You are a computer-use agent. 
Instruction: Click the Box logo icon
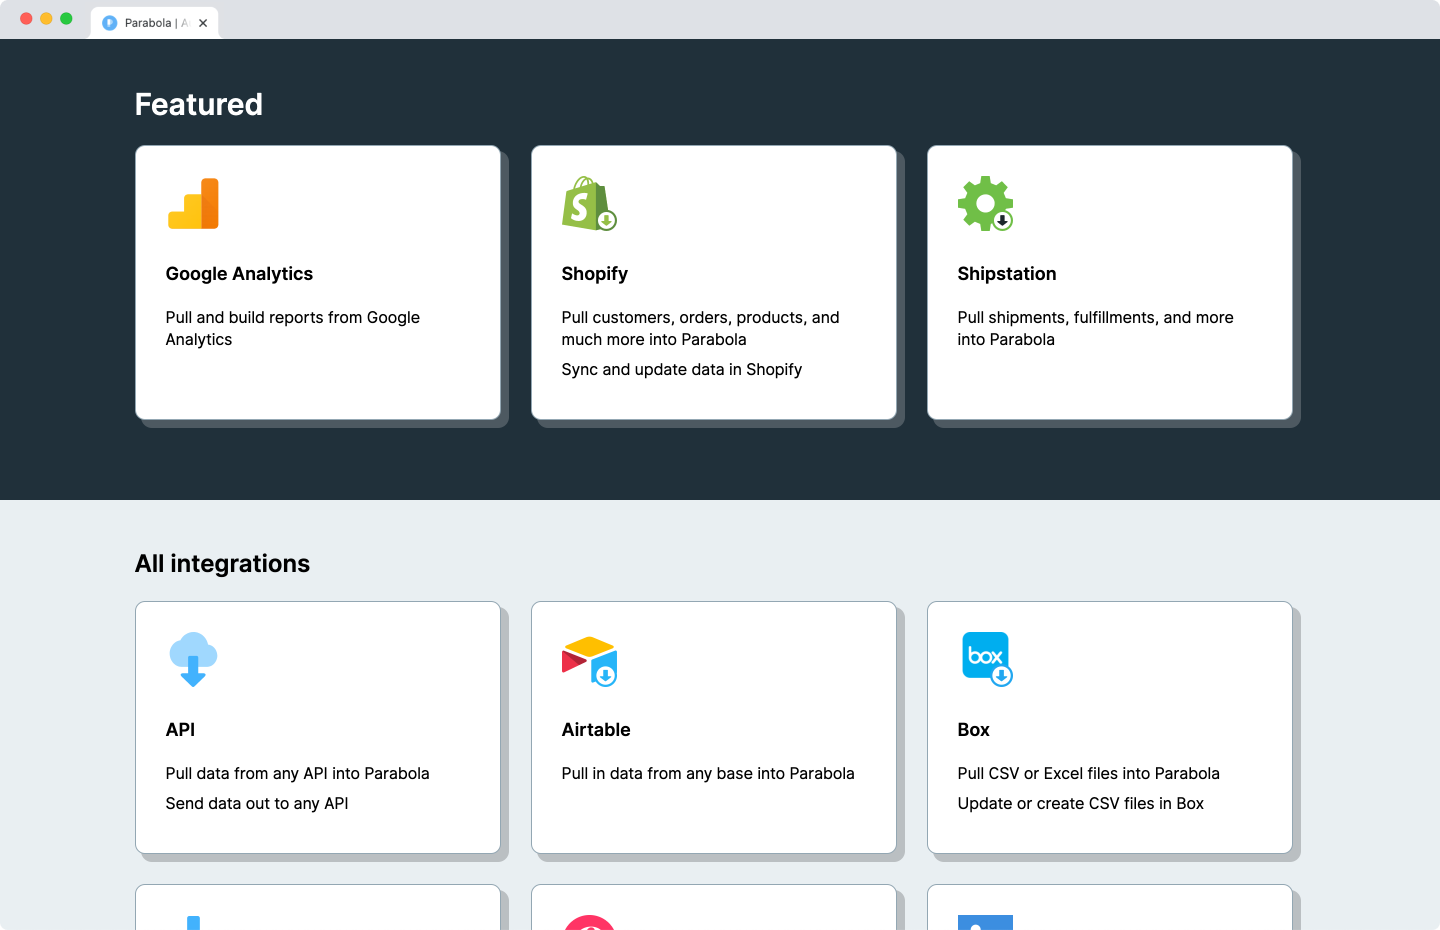tap(987, 659)
